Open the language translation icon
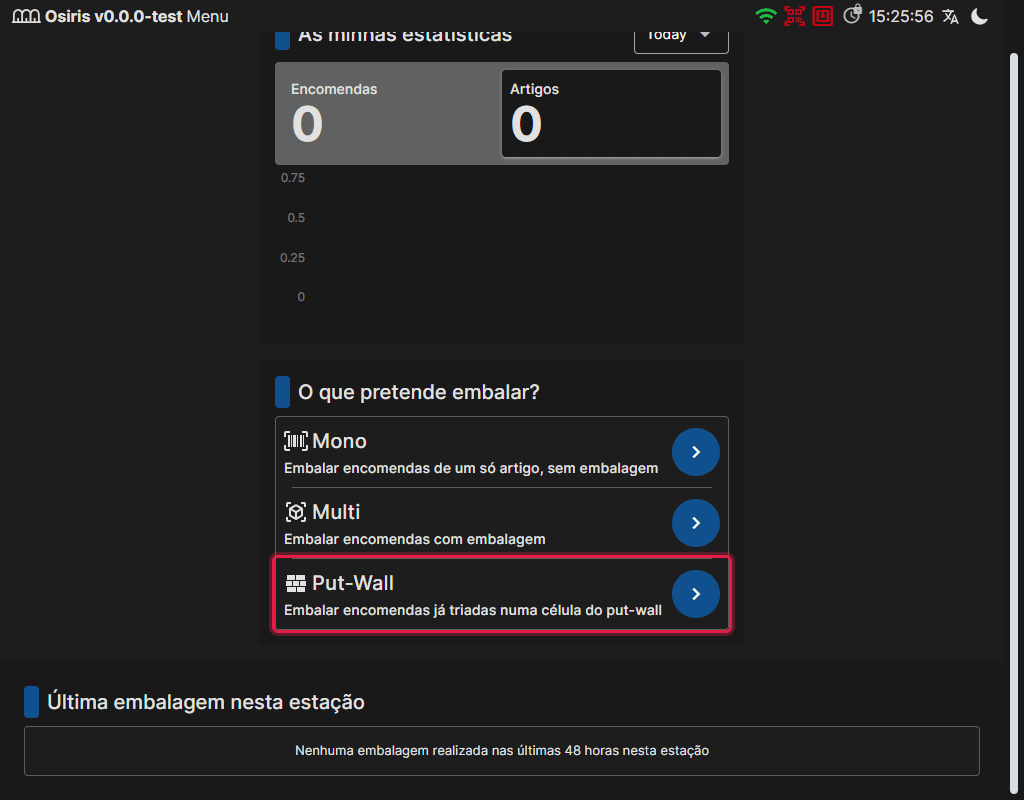This screenshot has height=800, width=1024. (x=950, y=16)
